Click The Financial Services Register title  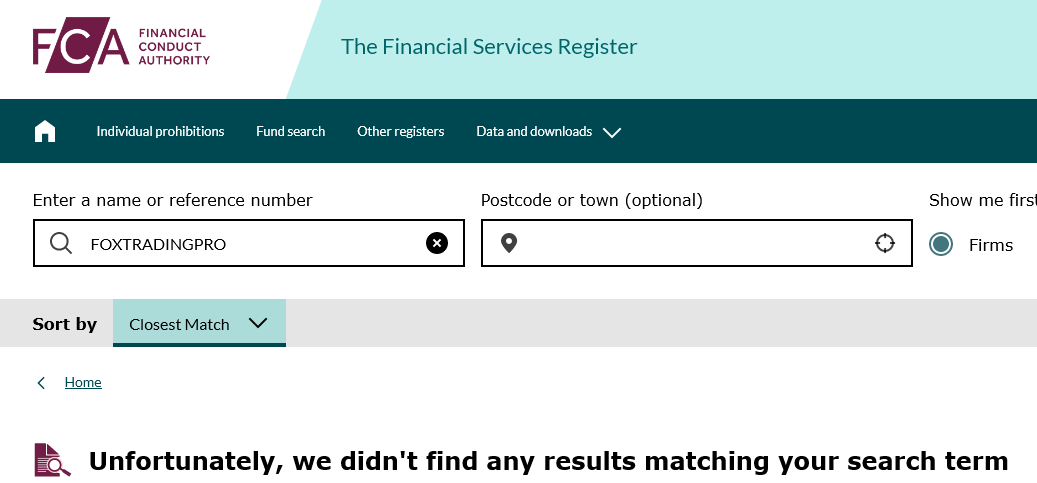click(489, 46)
